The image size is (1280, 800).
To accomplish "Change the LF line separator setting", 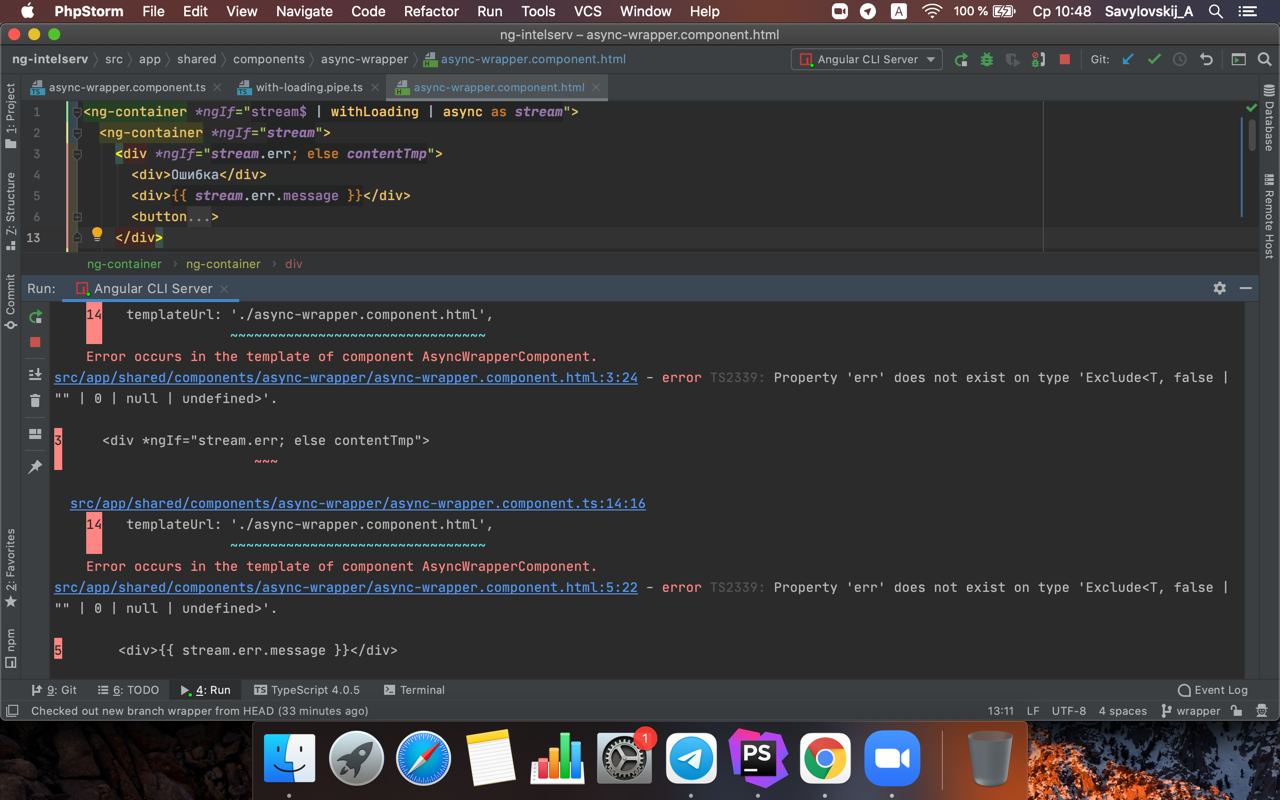I will (1033, 711).
